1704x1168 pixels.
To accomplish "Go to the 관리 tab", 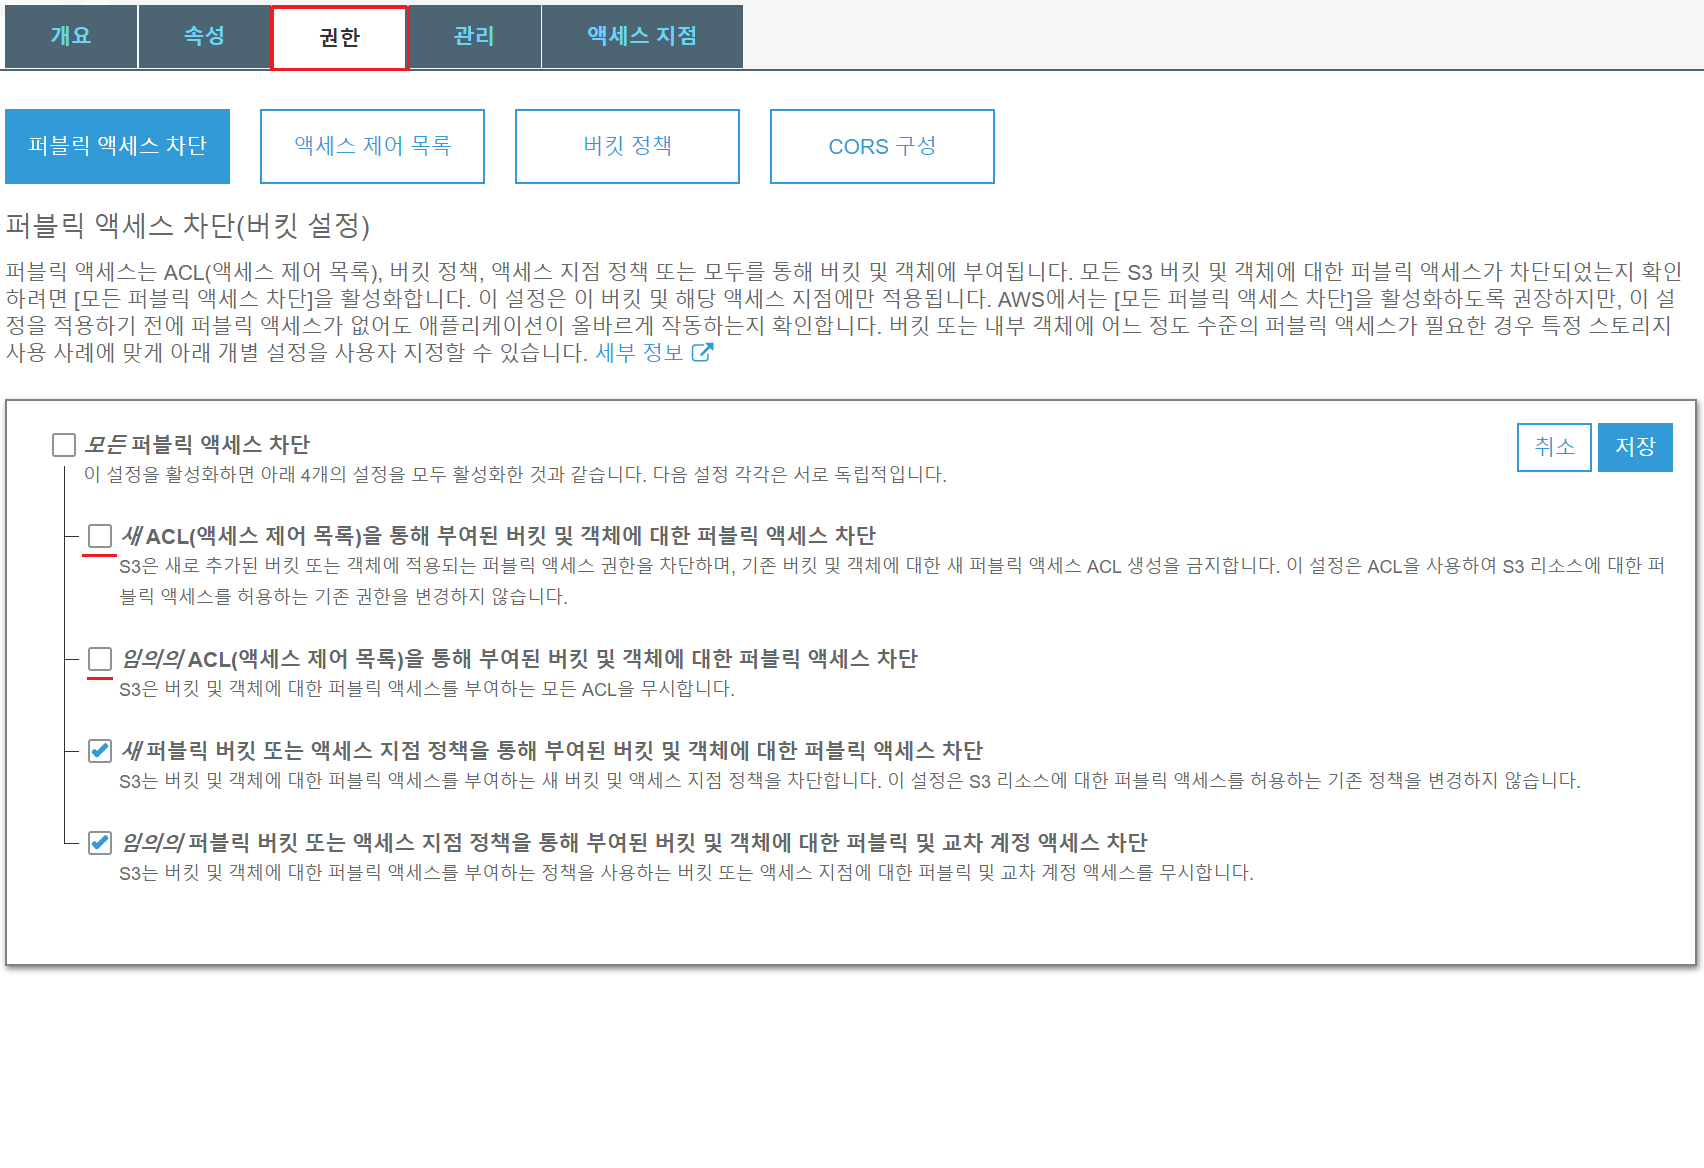I will (474, 36).
